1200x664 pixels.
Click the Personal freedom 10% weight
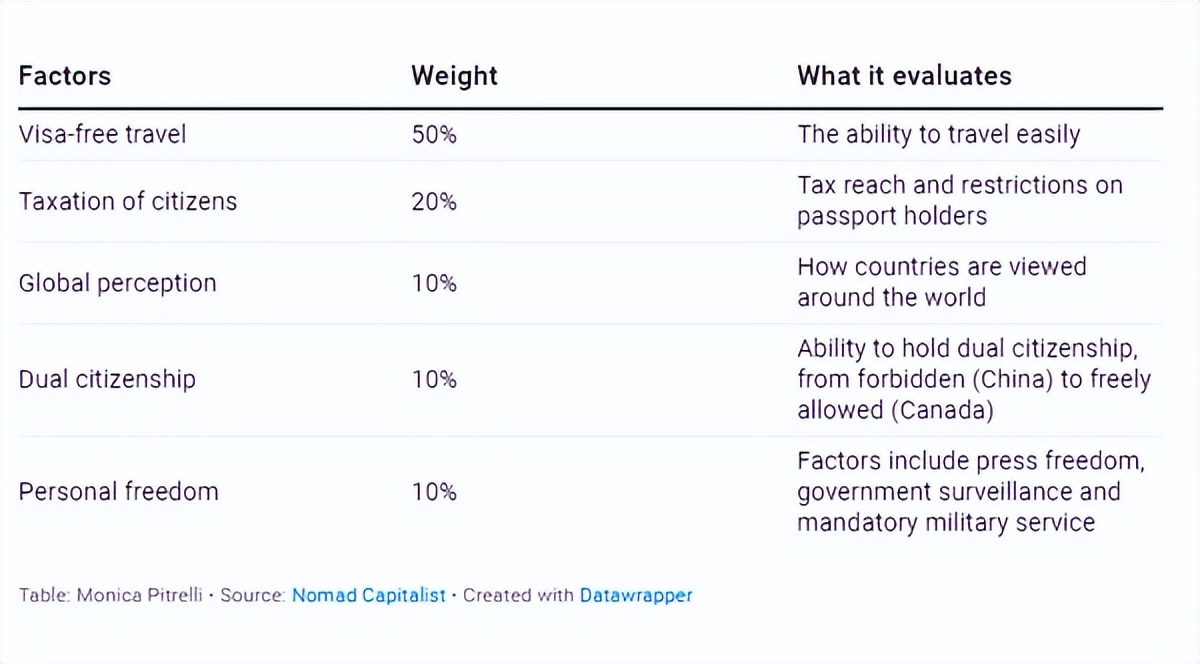click(x=434, y=491)
